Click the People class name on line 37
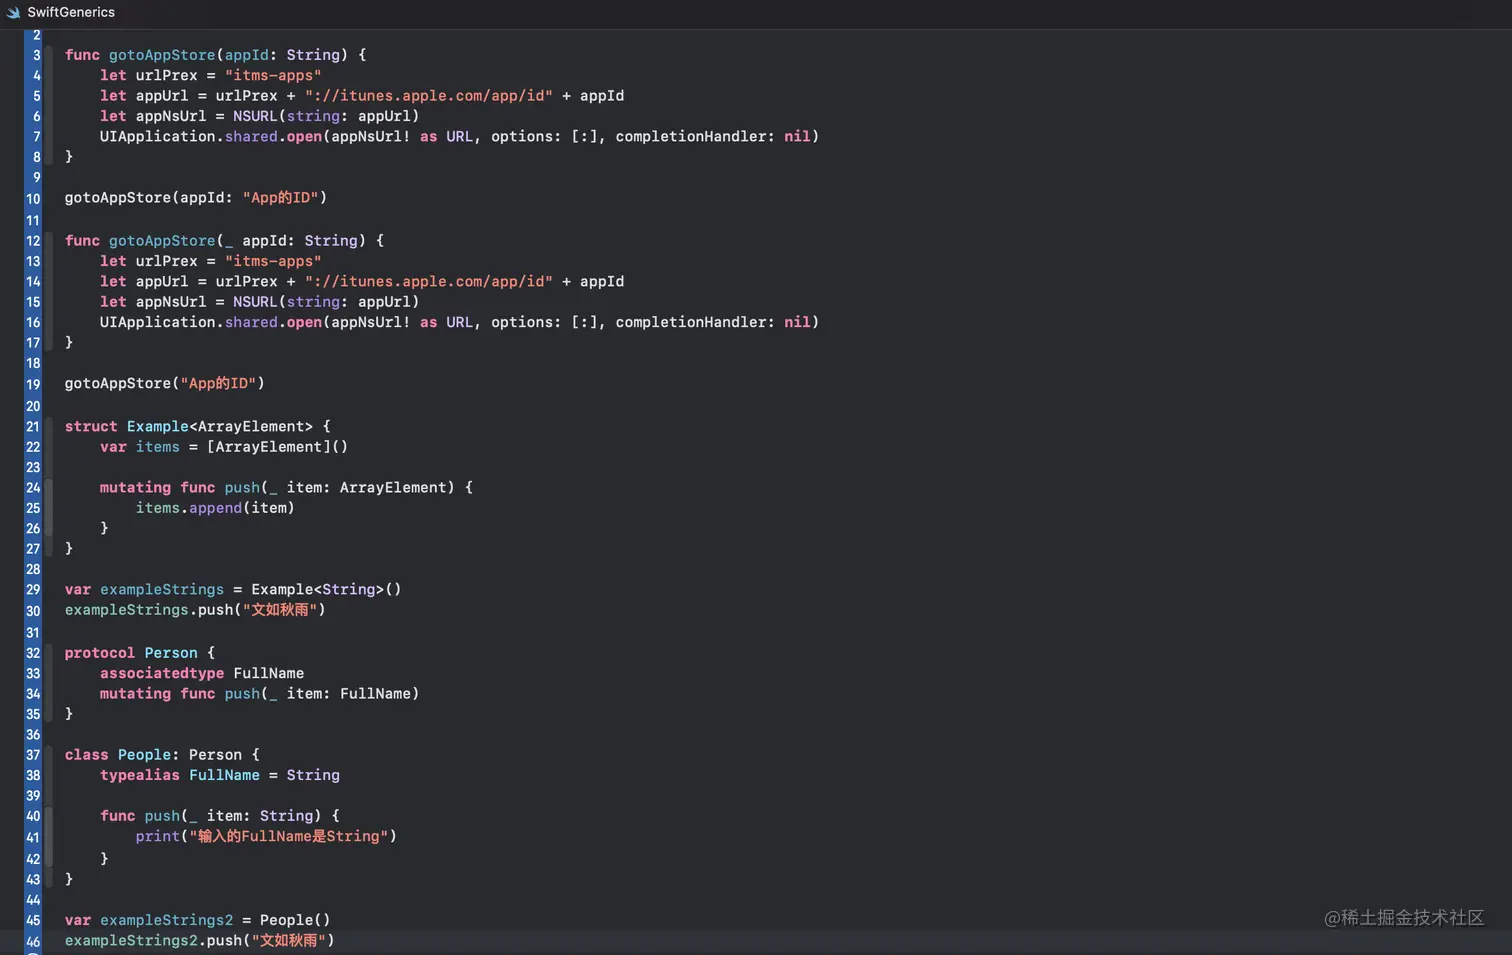Viewport: 1512px width, 955px height. [x=145, y=755]
